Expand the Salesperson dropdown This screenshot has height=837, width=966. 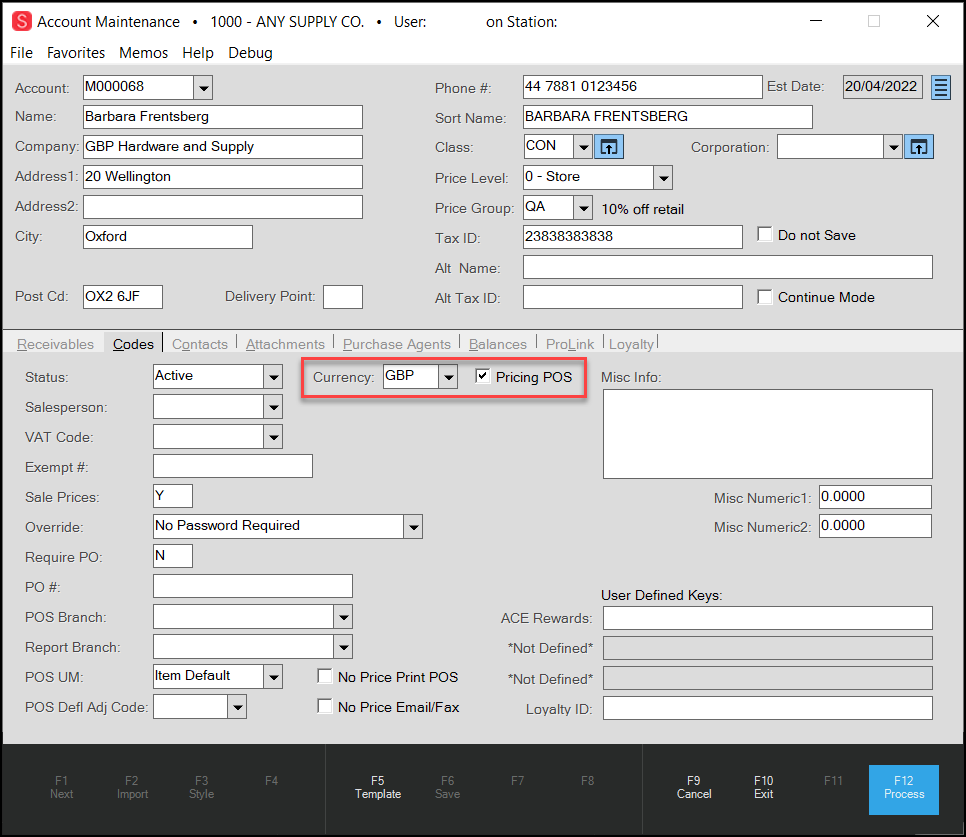coord(273,407)
